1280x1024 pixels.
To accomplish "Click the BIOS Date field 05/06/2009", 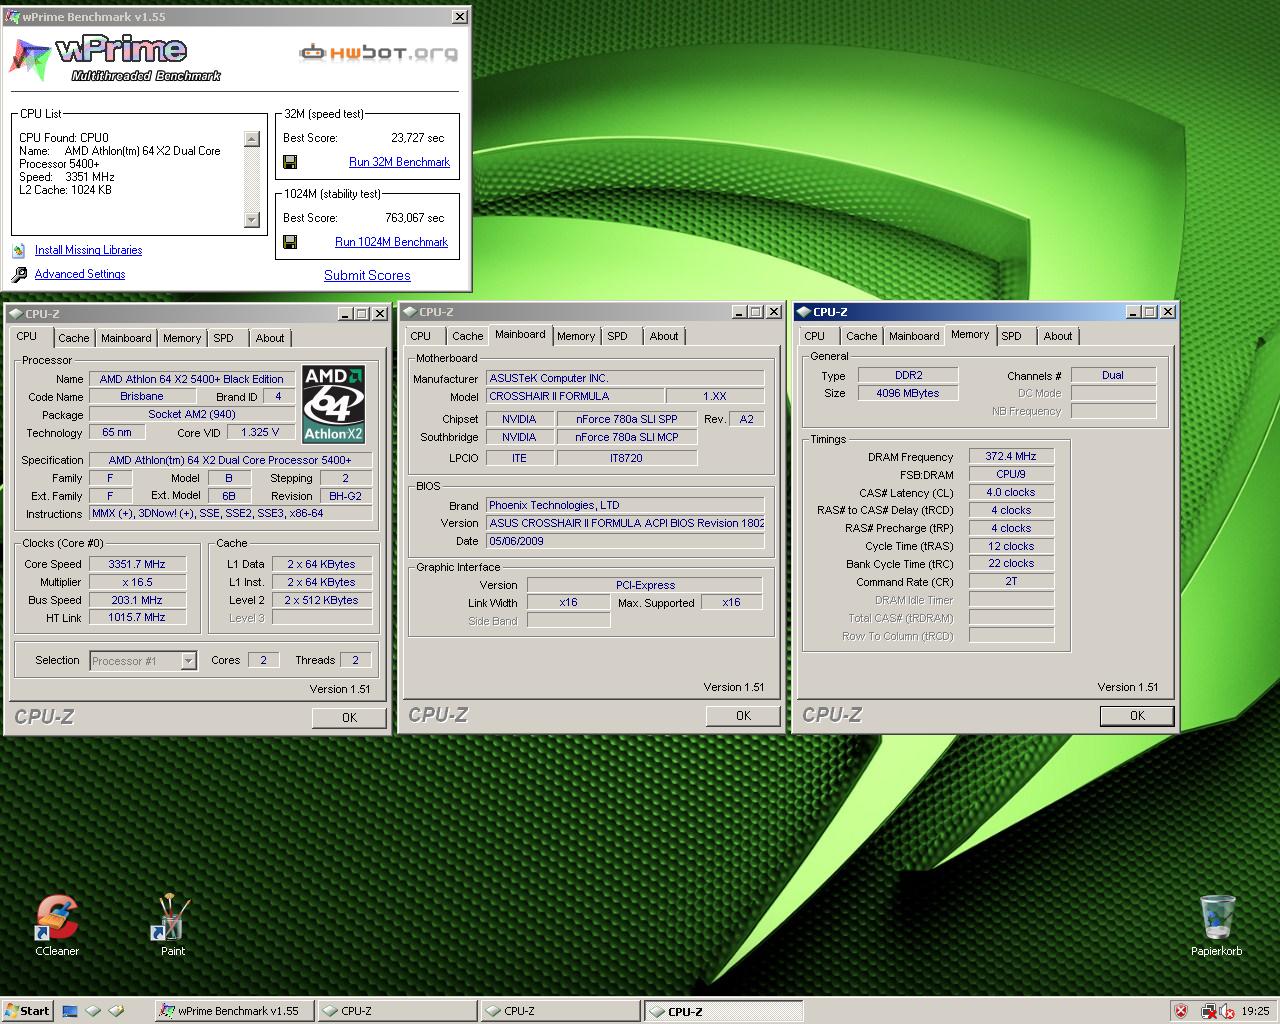I will (x=625, y=541).
